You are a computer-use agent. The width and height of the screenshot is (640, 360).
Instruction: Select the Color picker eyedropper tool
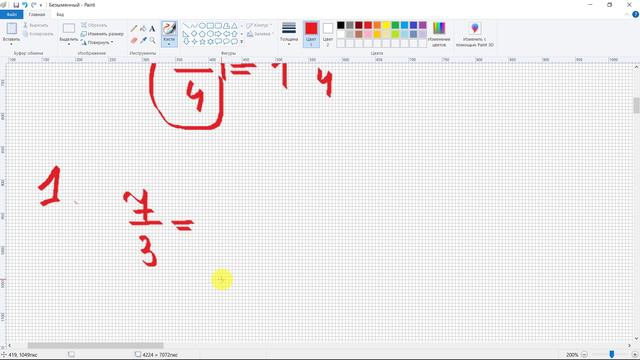(x=143, y=40)
